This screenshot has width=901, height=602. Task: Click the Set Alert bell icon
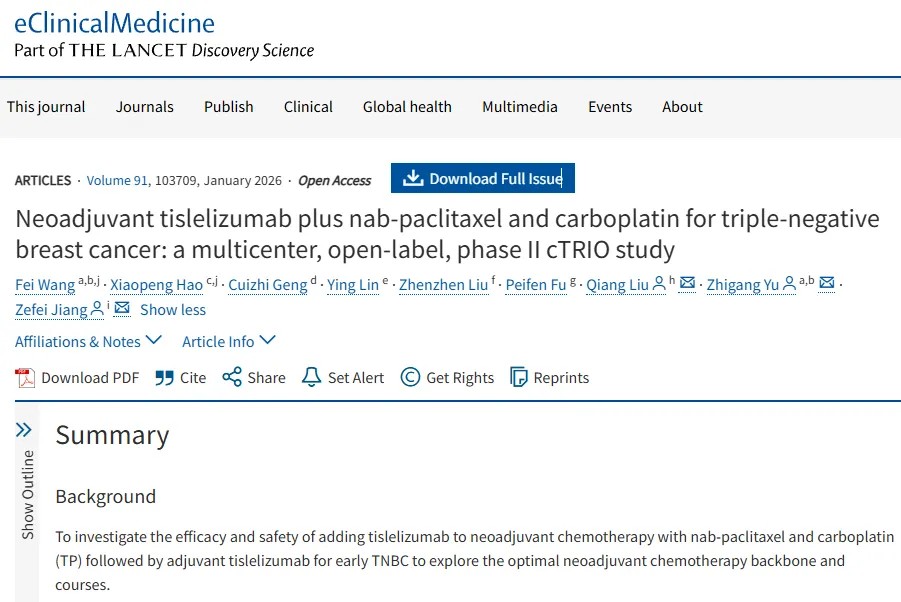click(312, 377)
